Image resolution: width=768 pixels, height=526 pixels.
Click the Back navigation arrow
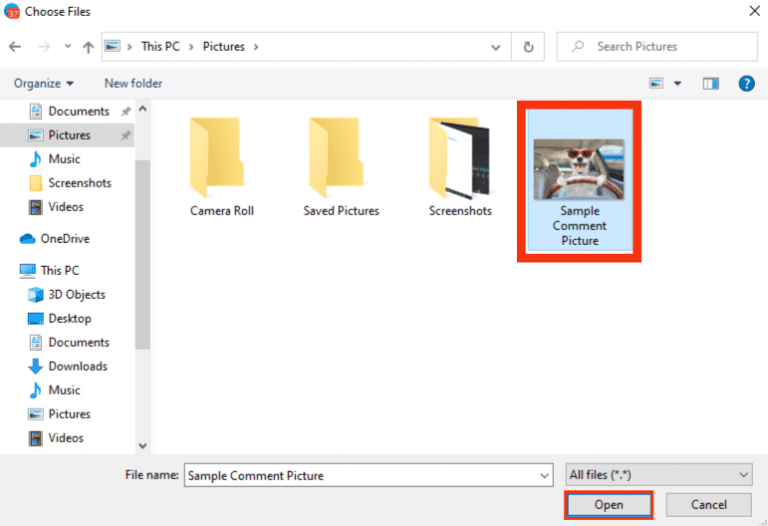tap(16, 47)
